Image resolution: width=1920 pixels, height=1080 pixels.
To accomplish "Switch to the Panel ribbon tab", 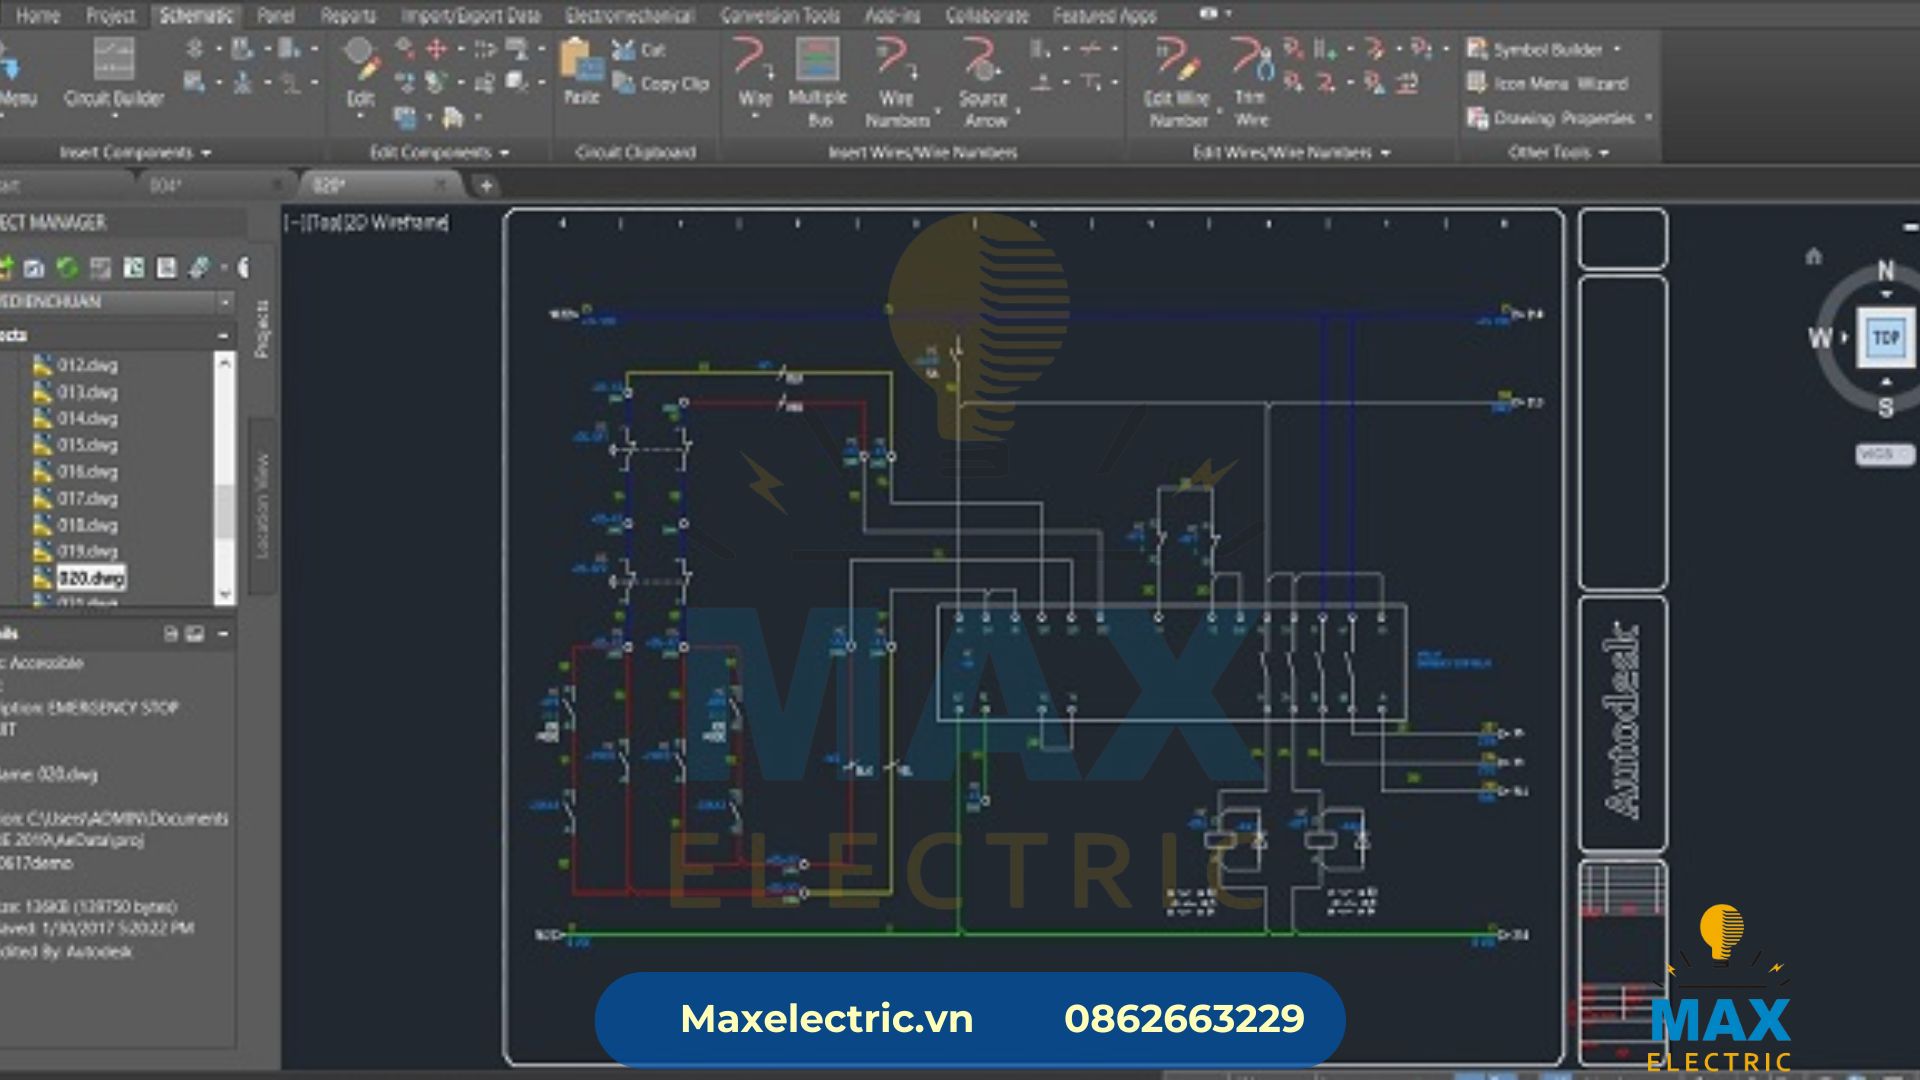I will pos(275,15).
